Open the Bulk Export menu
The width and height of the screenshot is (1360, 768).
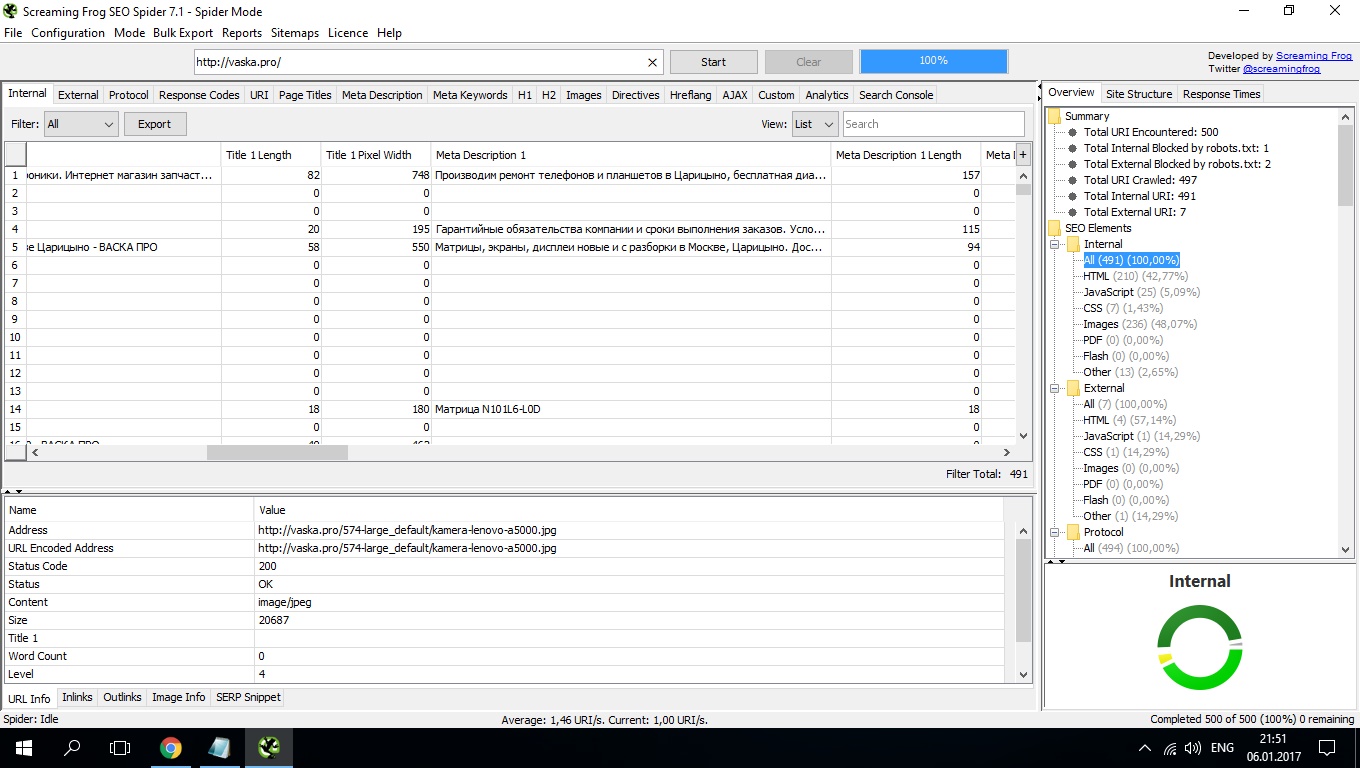[x=183, y=33]
